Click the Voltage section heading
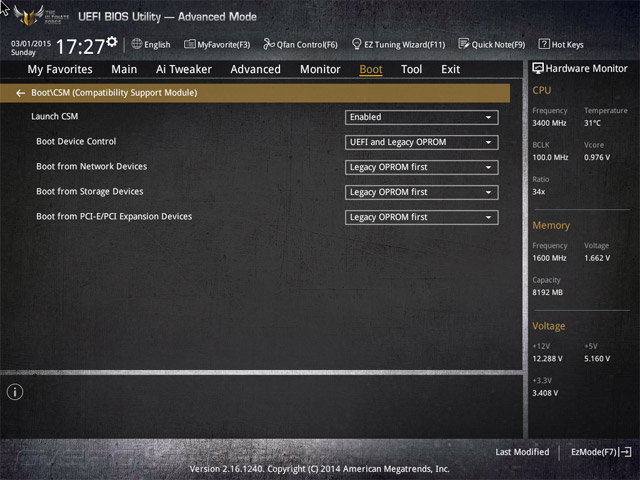The height and width of the screenshot is (480, 640). pos(549,326)
